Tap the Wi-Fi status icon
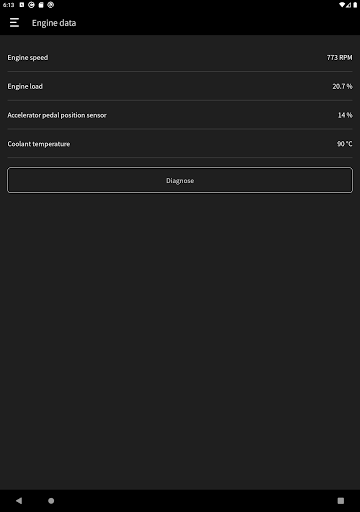 [x=342, y=5]
